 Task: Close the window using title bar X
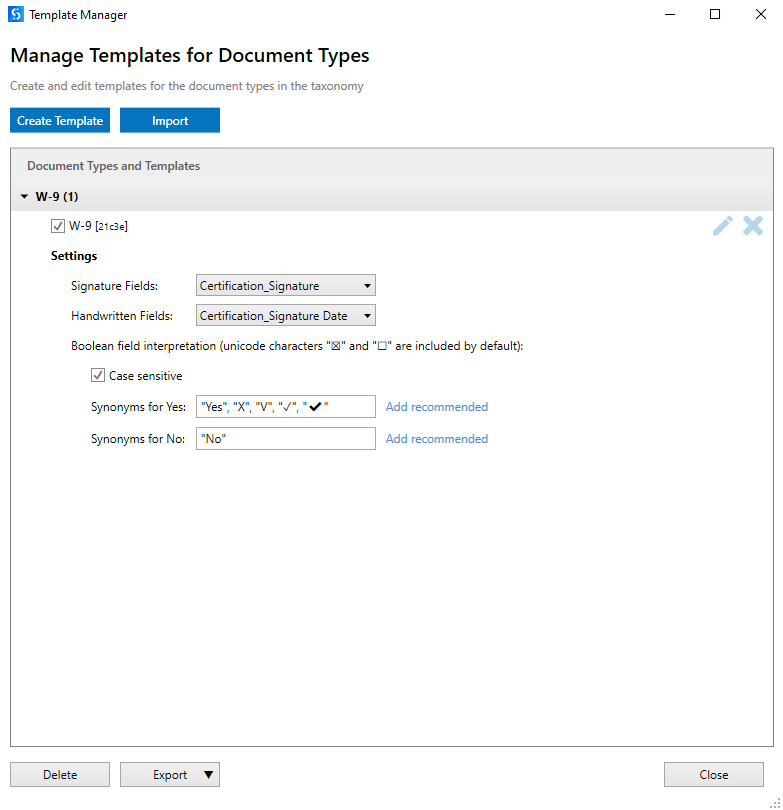760,15
